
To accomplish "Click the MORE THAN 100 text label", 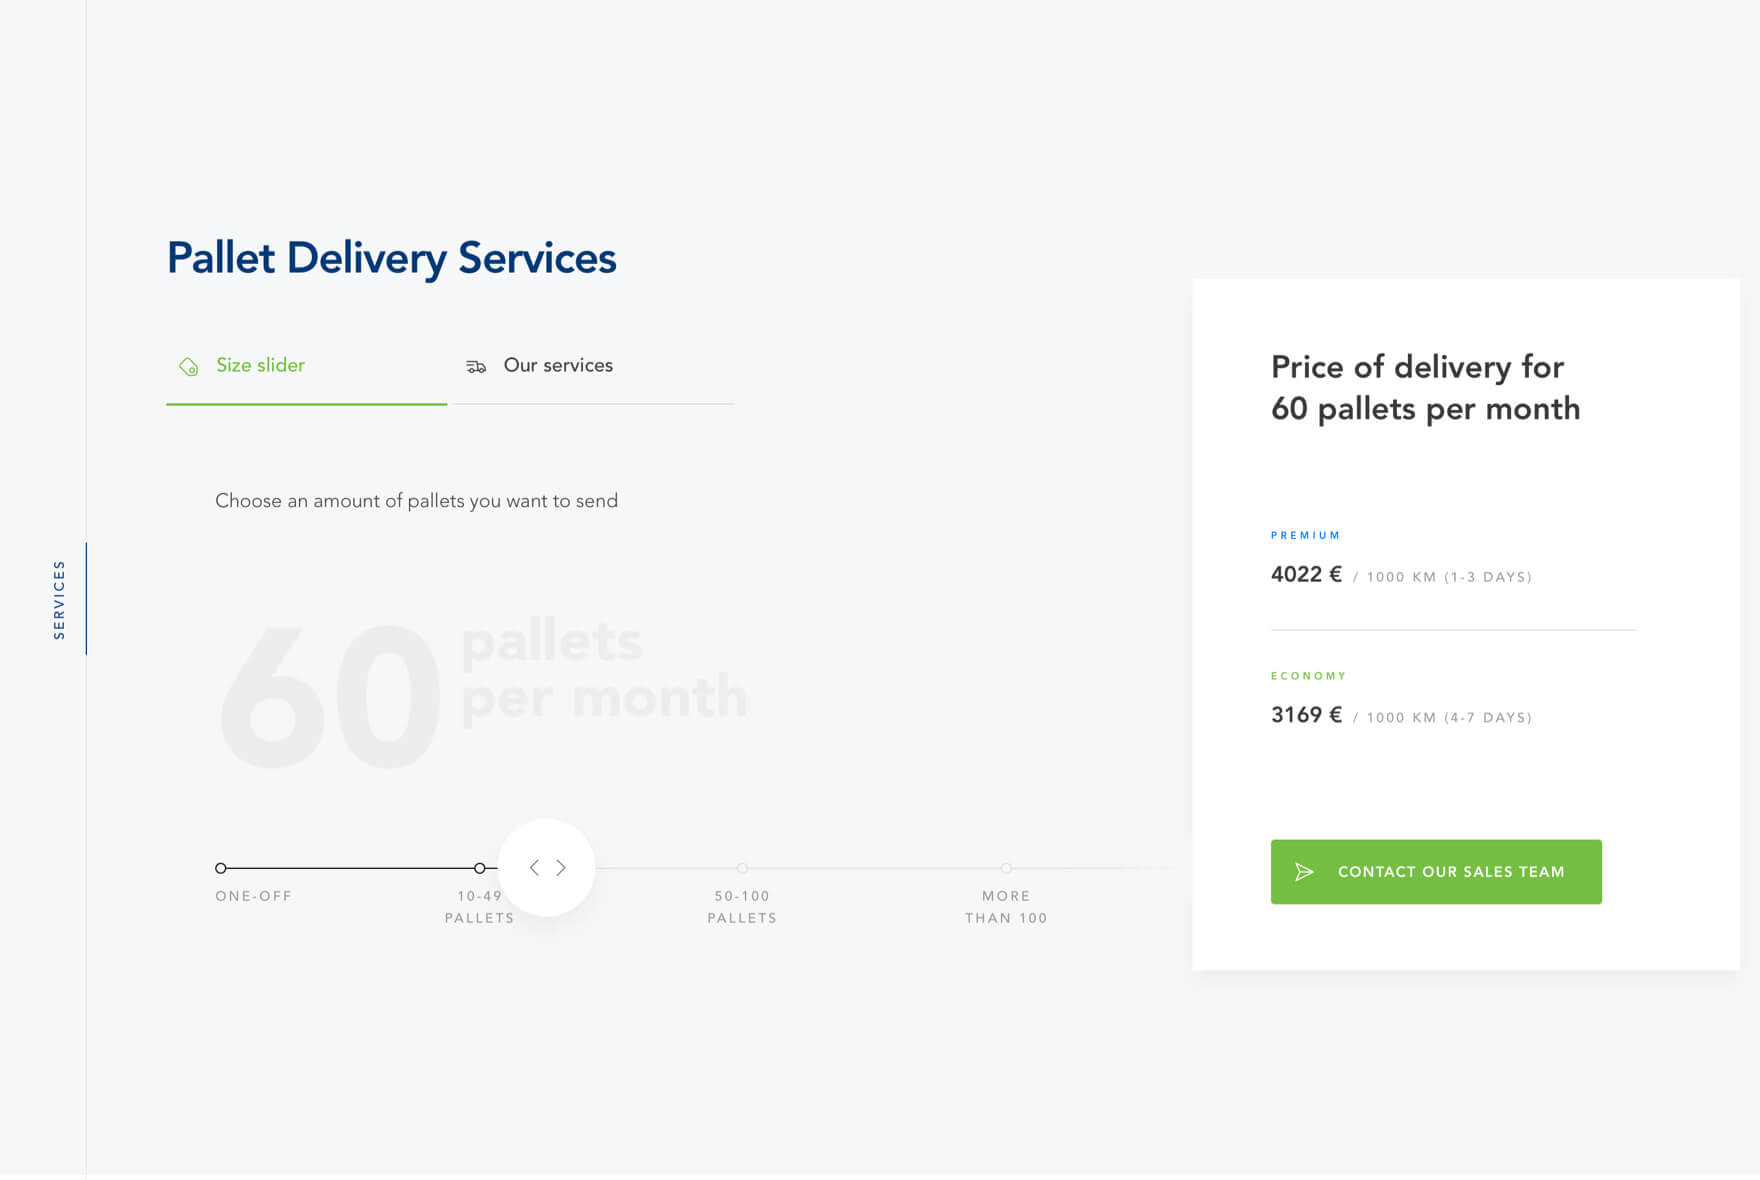I will (x=1006, y=907).
